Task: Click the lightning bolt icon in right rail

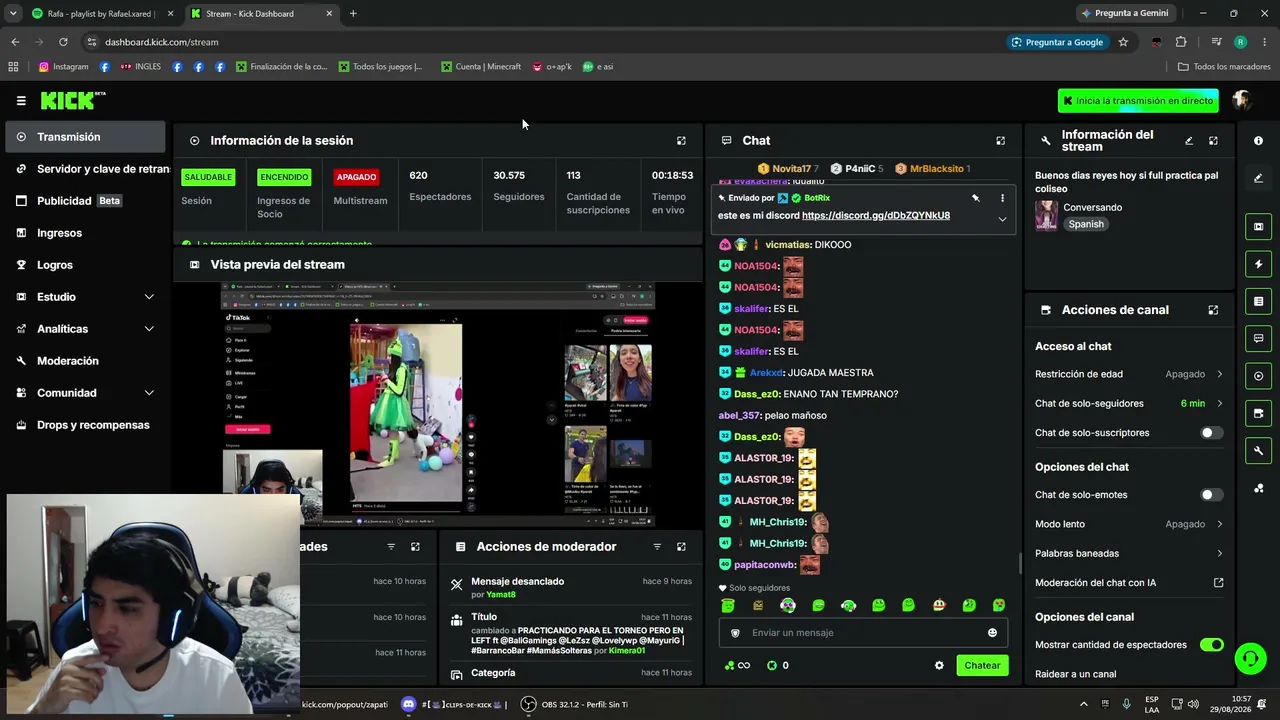Action: point(1258,264)
